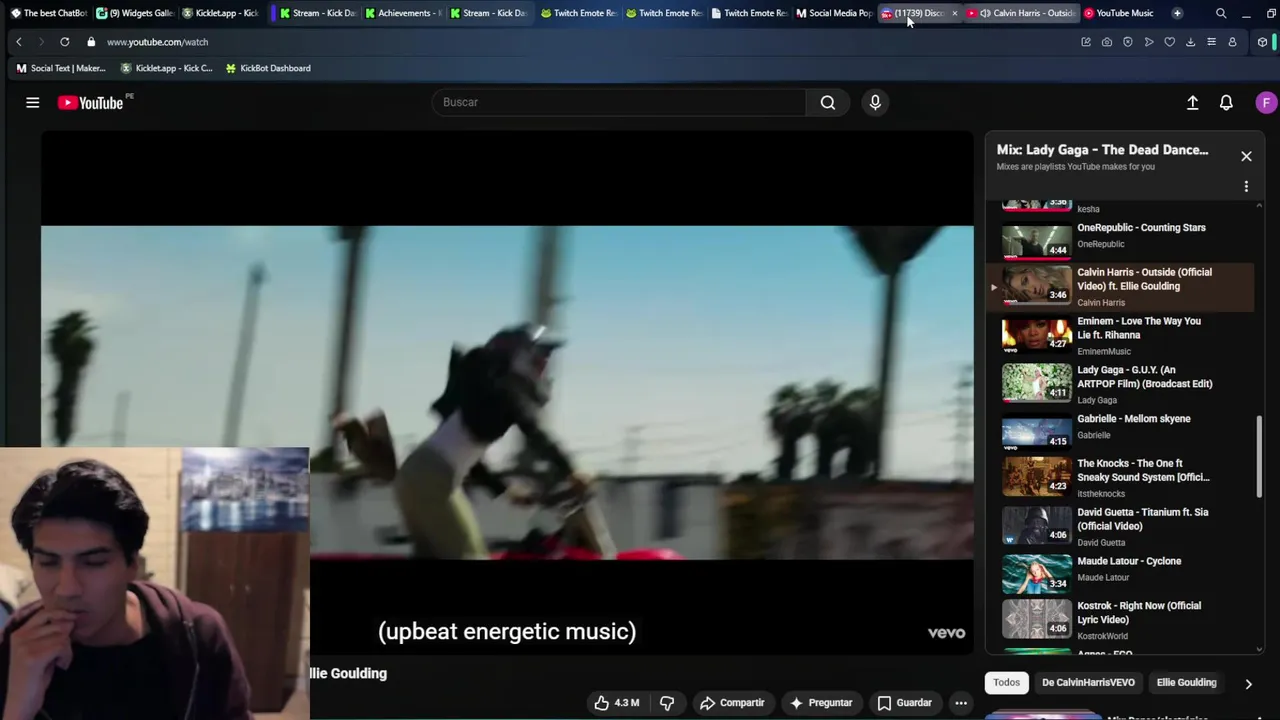Play The Knocks - The One ft Sneaky Sound System

tap(1120, 477)
